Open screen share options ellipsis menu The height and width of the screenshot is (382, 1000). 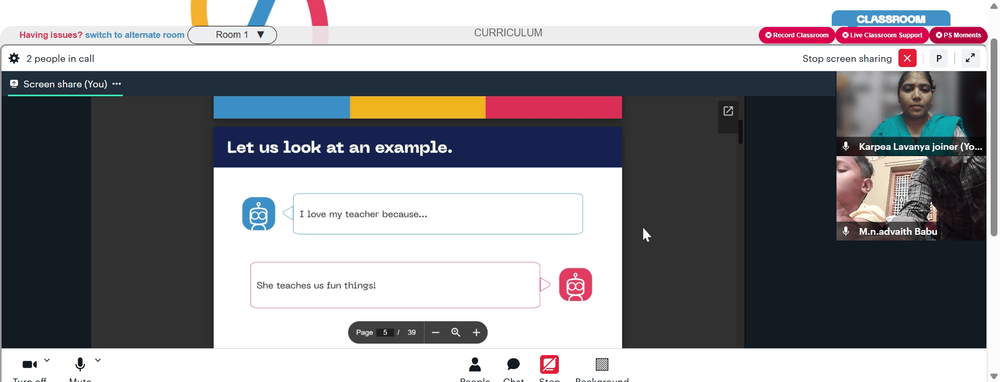(117, 84)
